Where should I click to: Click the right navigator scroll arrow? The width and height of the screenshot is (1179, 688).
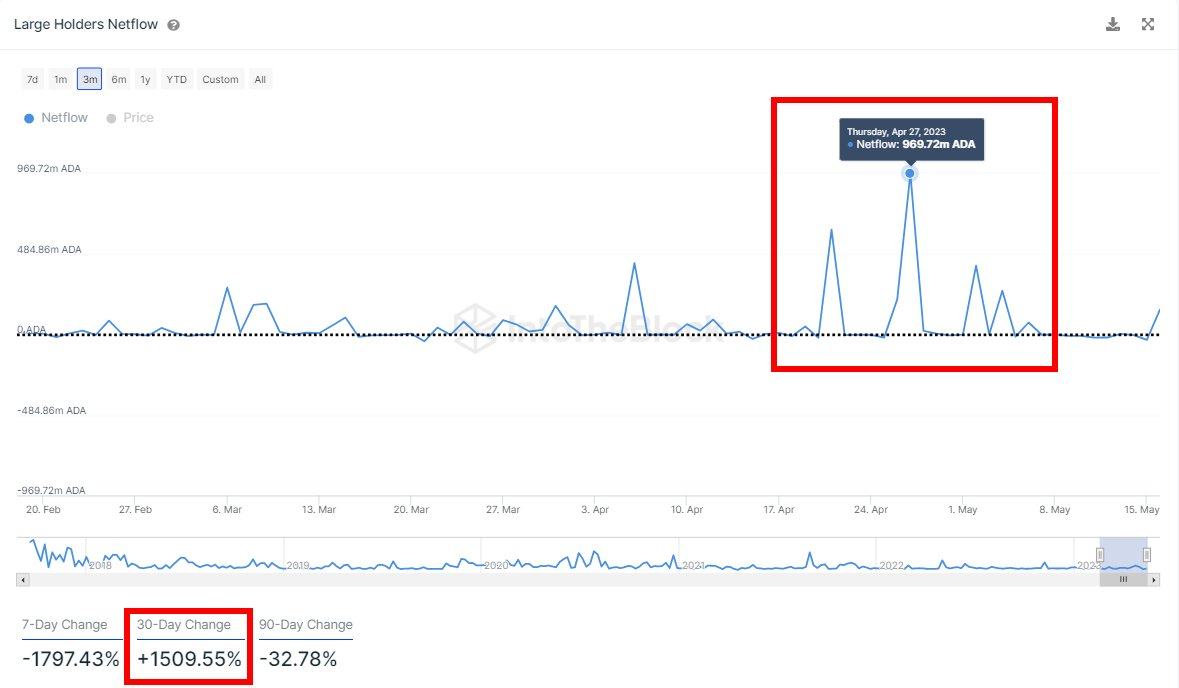(1153, 579)
